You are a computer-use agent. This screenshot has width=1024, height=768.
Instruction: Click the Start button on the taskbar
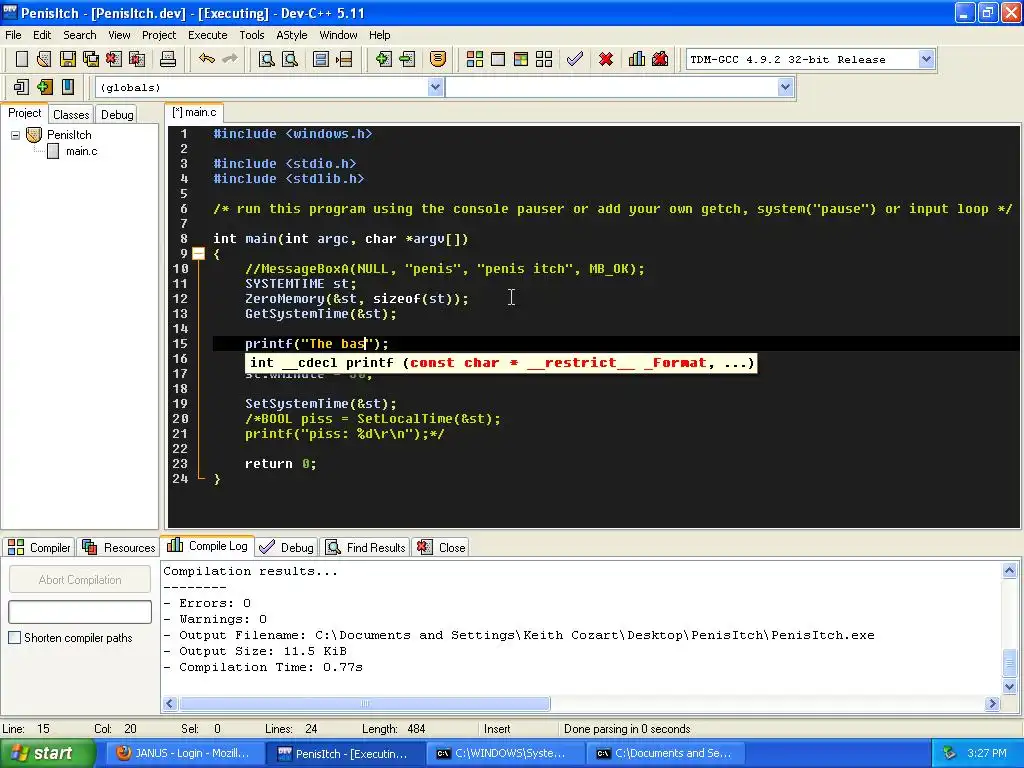[47, 754]
